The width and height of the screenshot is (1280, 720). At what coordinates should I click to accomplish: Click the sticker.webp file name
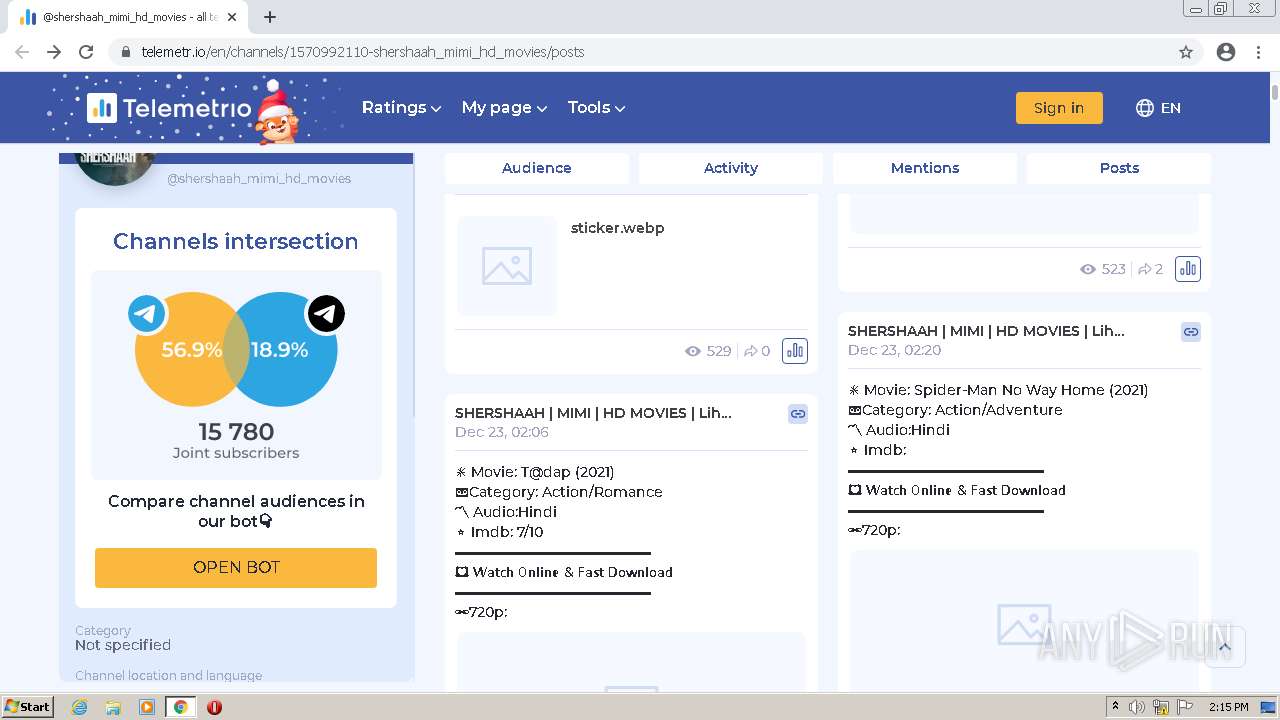point(618,228)
